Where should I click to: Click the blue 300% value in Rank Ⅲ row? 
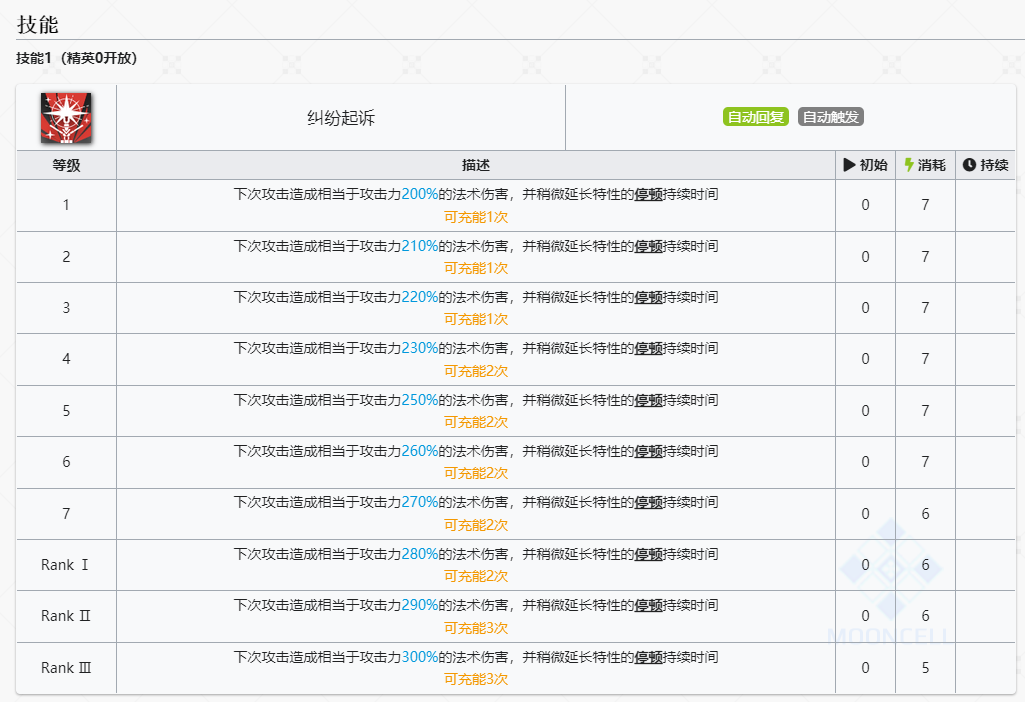[x=420, y=657]
